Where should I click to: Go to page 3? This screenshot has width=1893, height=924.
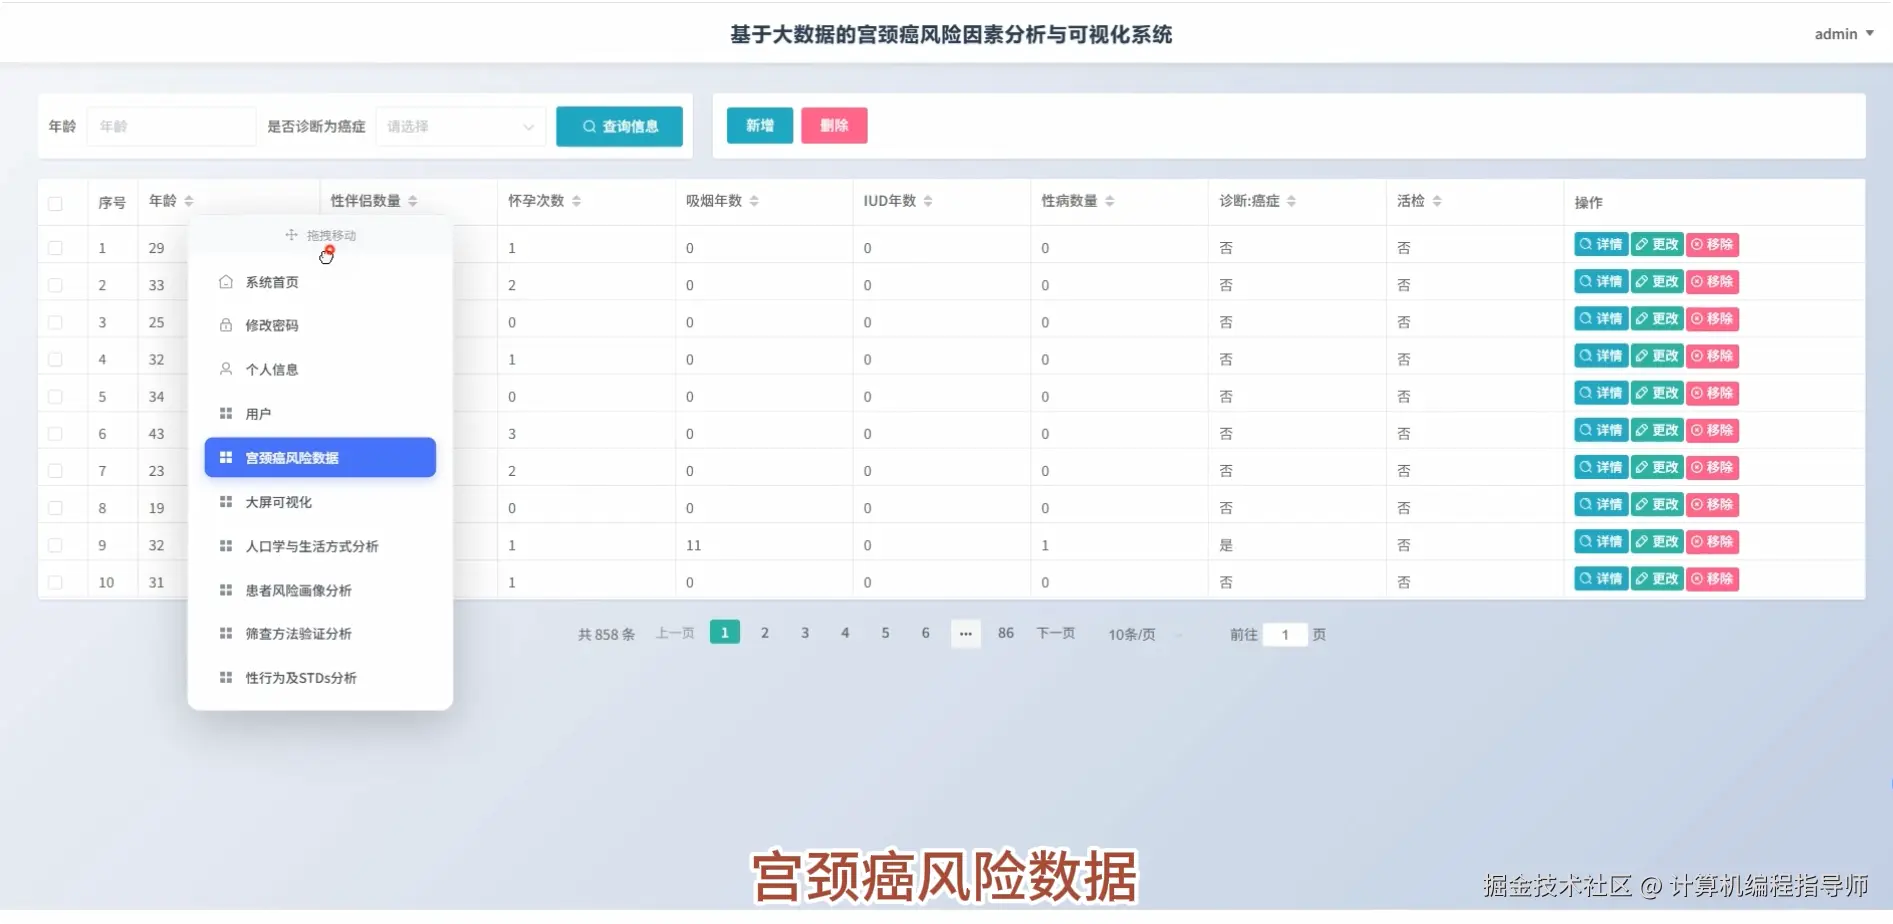point(805,633)
